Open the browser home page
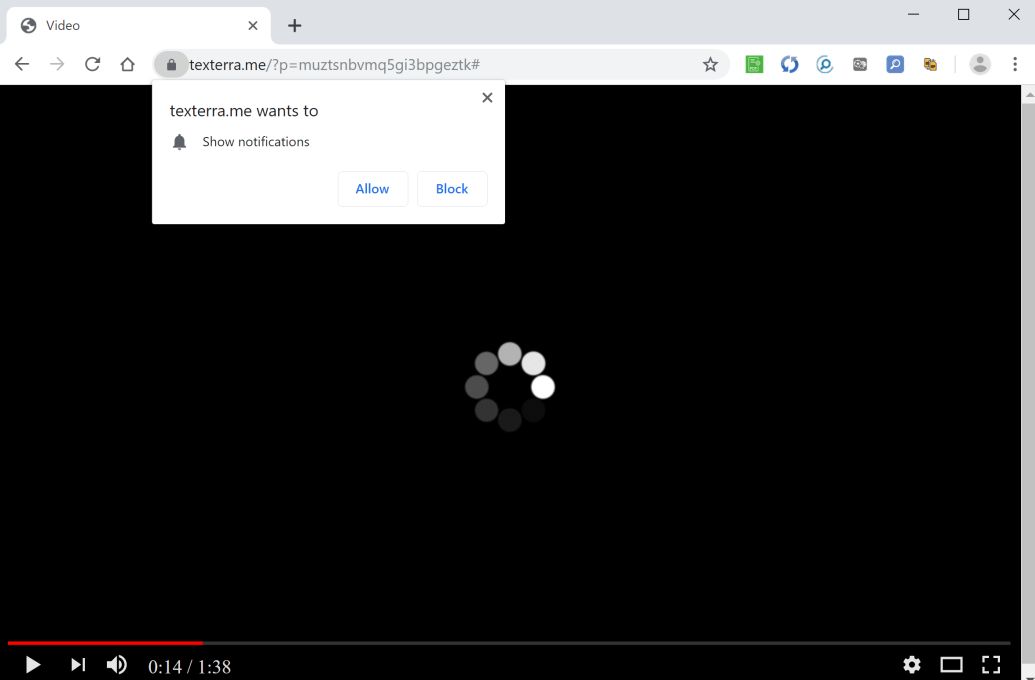The width and height of the screenshot is (1035, 680). tap(127, 64)
